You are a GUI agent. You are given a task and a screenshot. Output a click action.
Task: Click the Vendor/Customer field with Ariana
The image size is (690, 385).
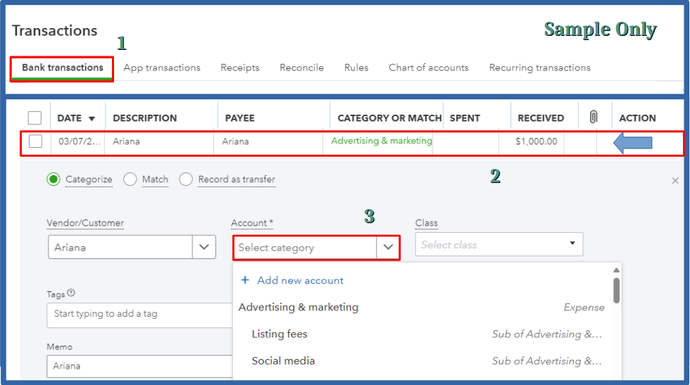[120, 247]
